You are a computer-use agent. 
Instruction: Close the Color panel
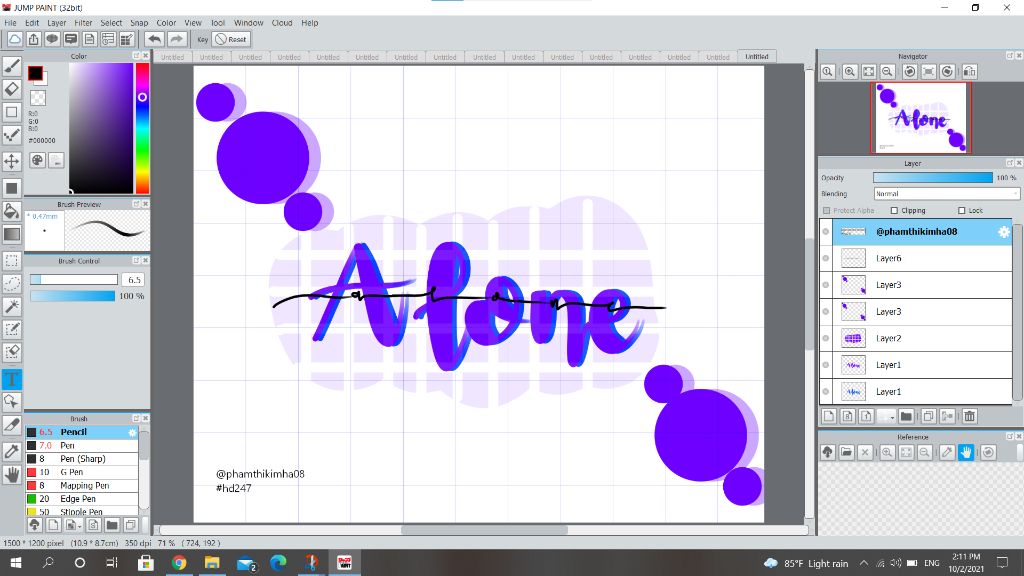pos(146,56)
